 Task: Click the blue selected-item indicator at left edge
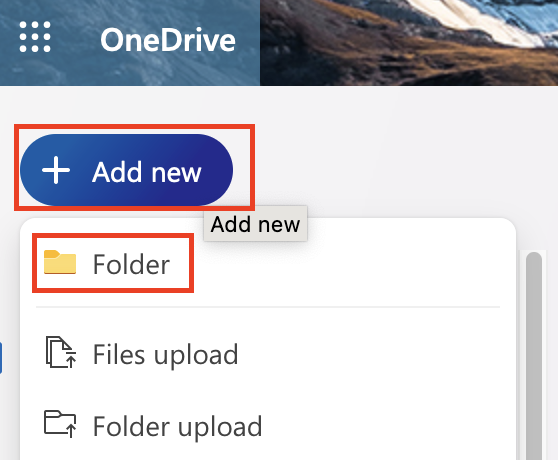pyautogui.click(x=1, y=358)
